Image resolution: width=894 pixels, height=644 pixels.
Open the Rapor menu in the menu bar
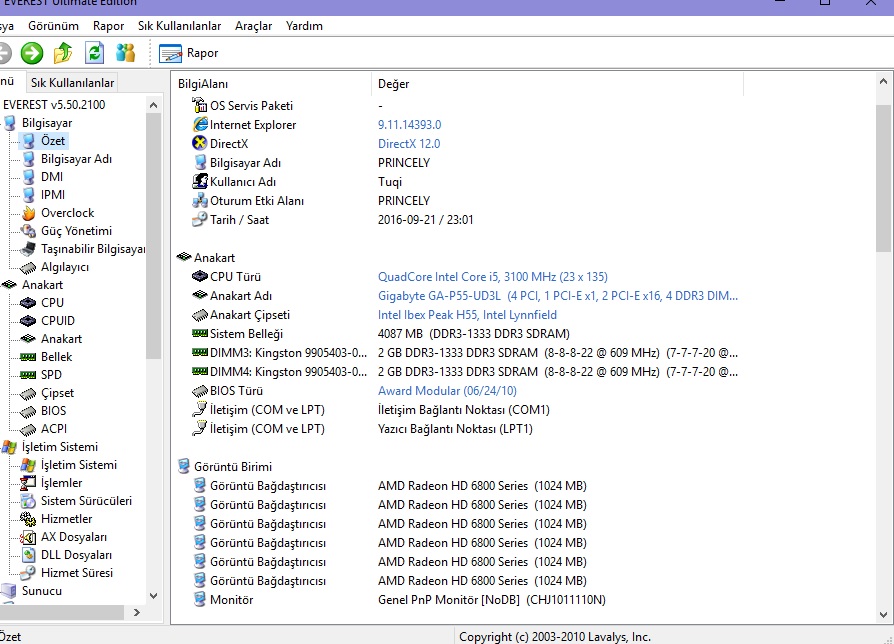pyautogui.click(x=108, y=26)
